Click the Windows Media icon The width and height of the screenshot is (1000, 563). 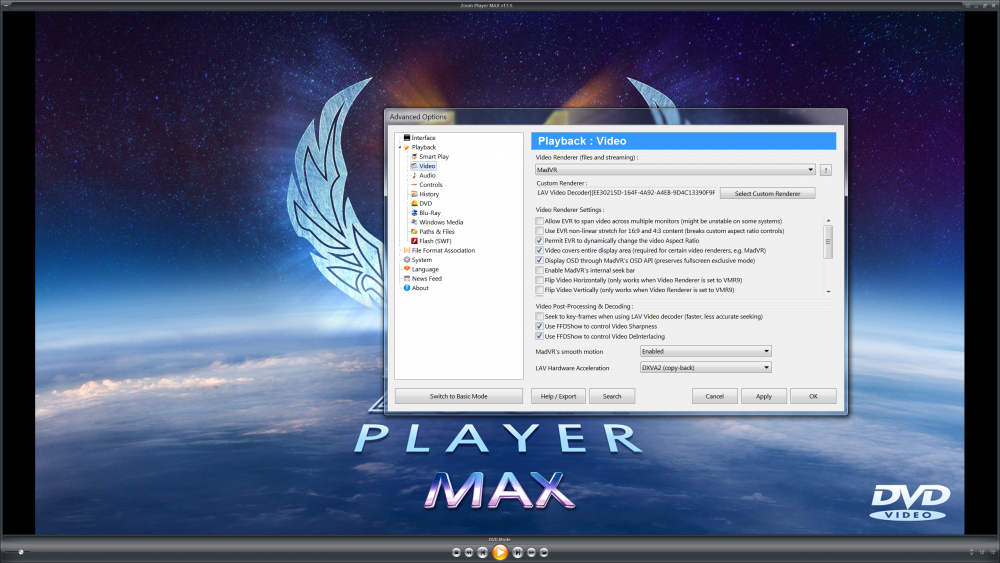pyautogui.click(x=414, y=222)
